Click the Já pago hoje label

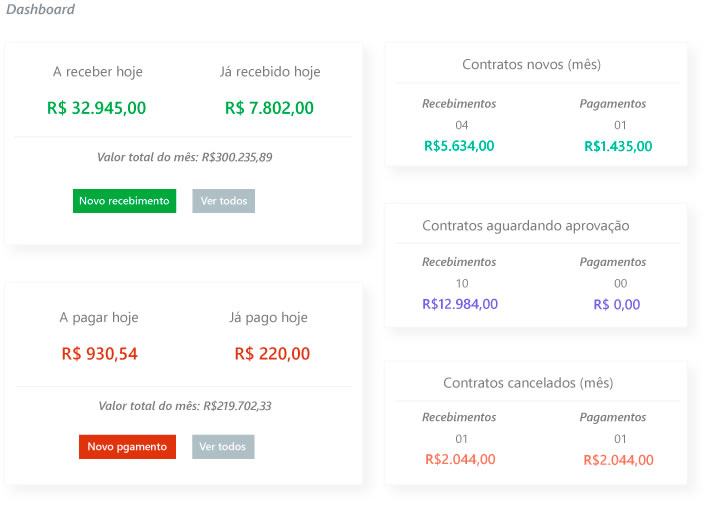pos(268,318)
